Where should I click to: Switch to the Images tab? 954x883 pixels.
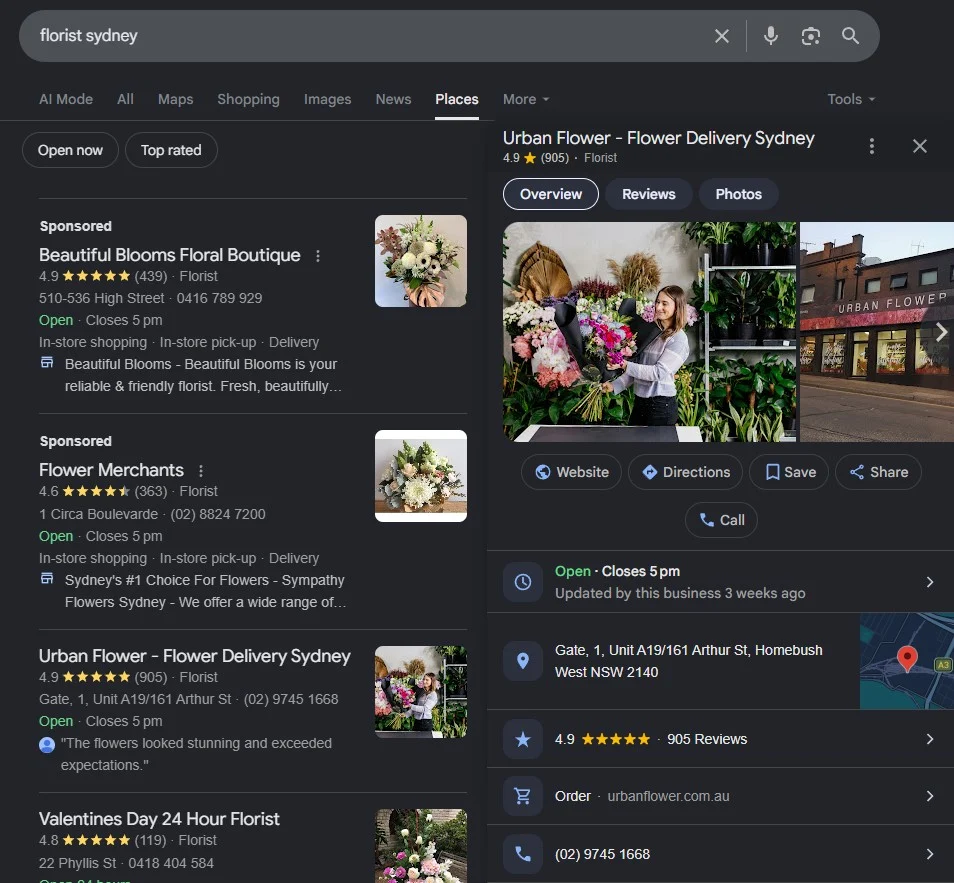pos(327,99)
